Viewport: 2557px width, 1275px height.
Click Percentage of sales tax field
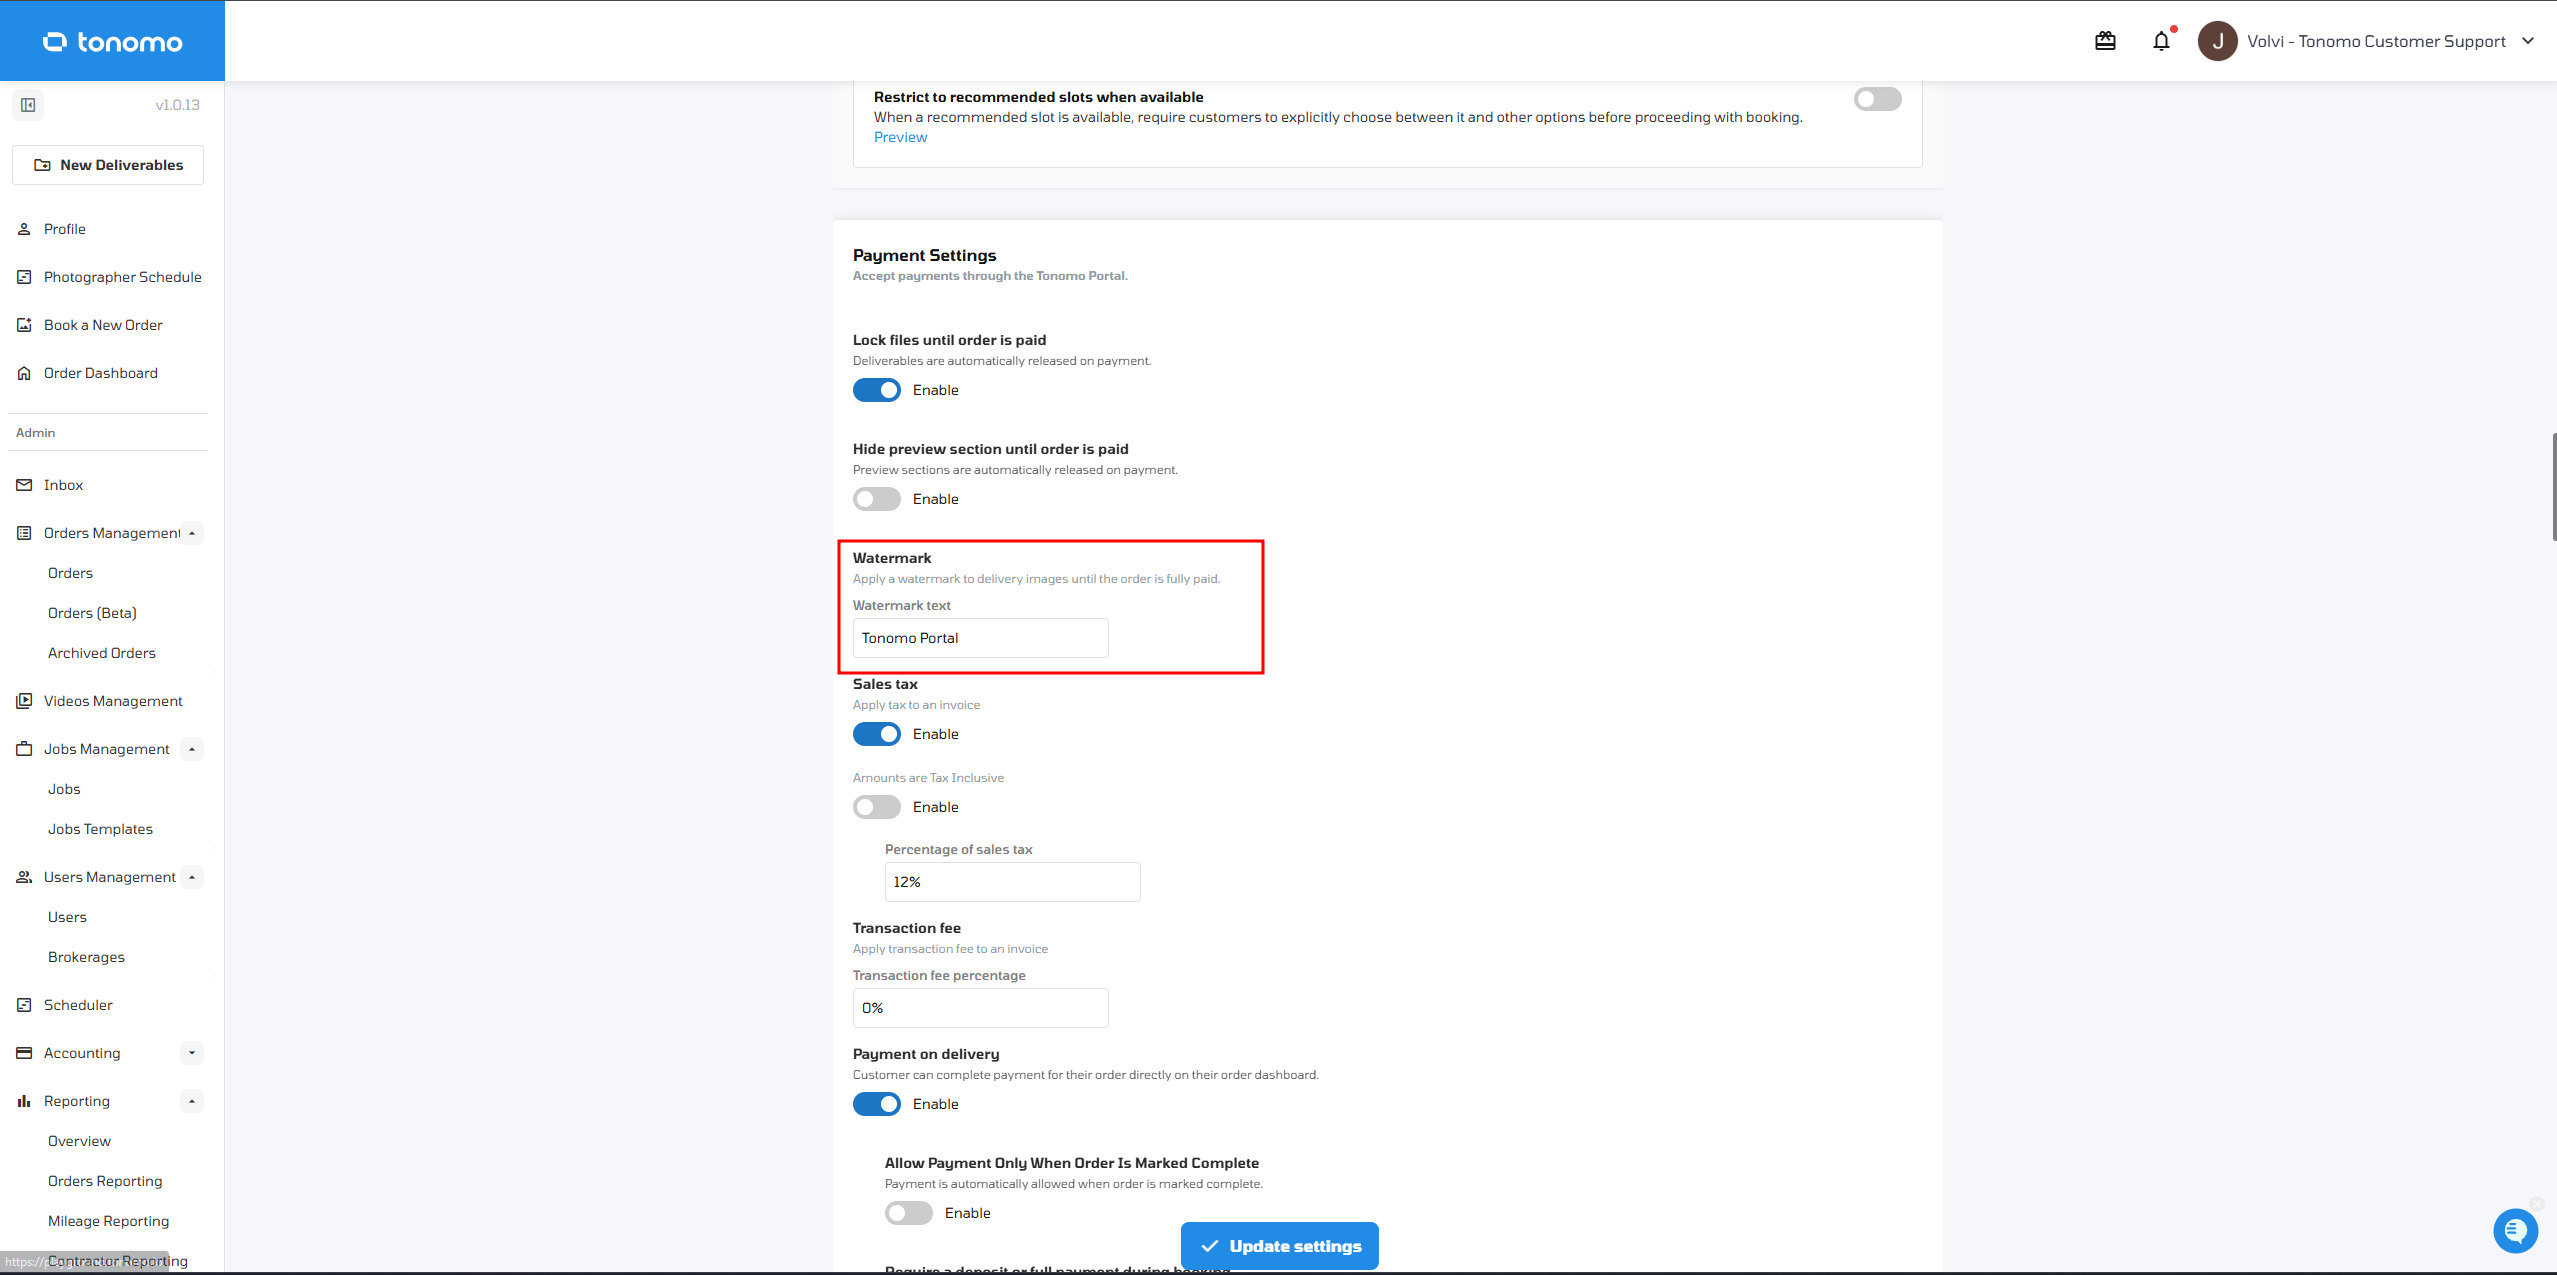click(x=1012, y=882)
